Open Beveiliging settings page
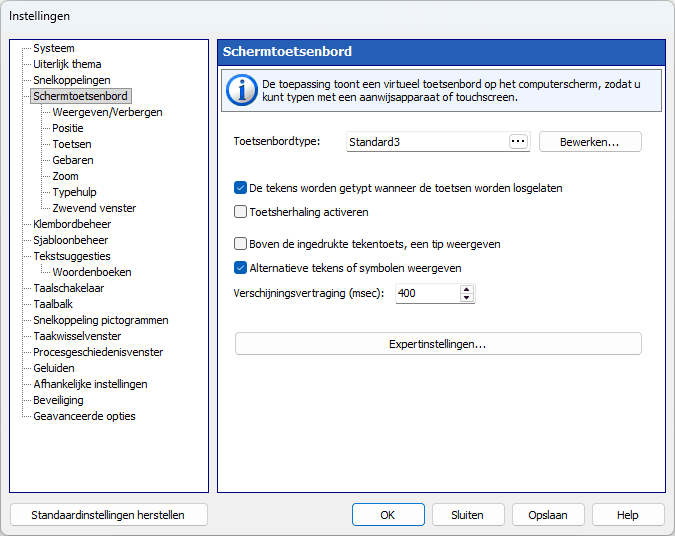675x536 pixels. (x=58, y=400)
